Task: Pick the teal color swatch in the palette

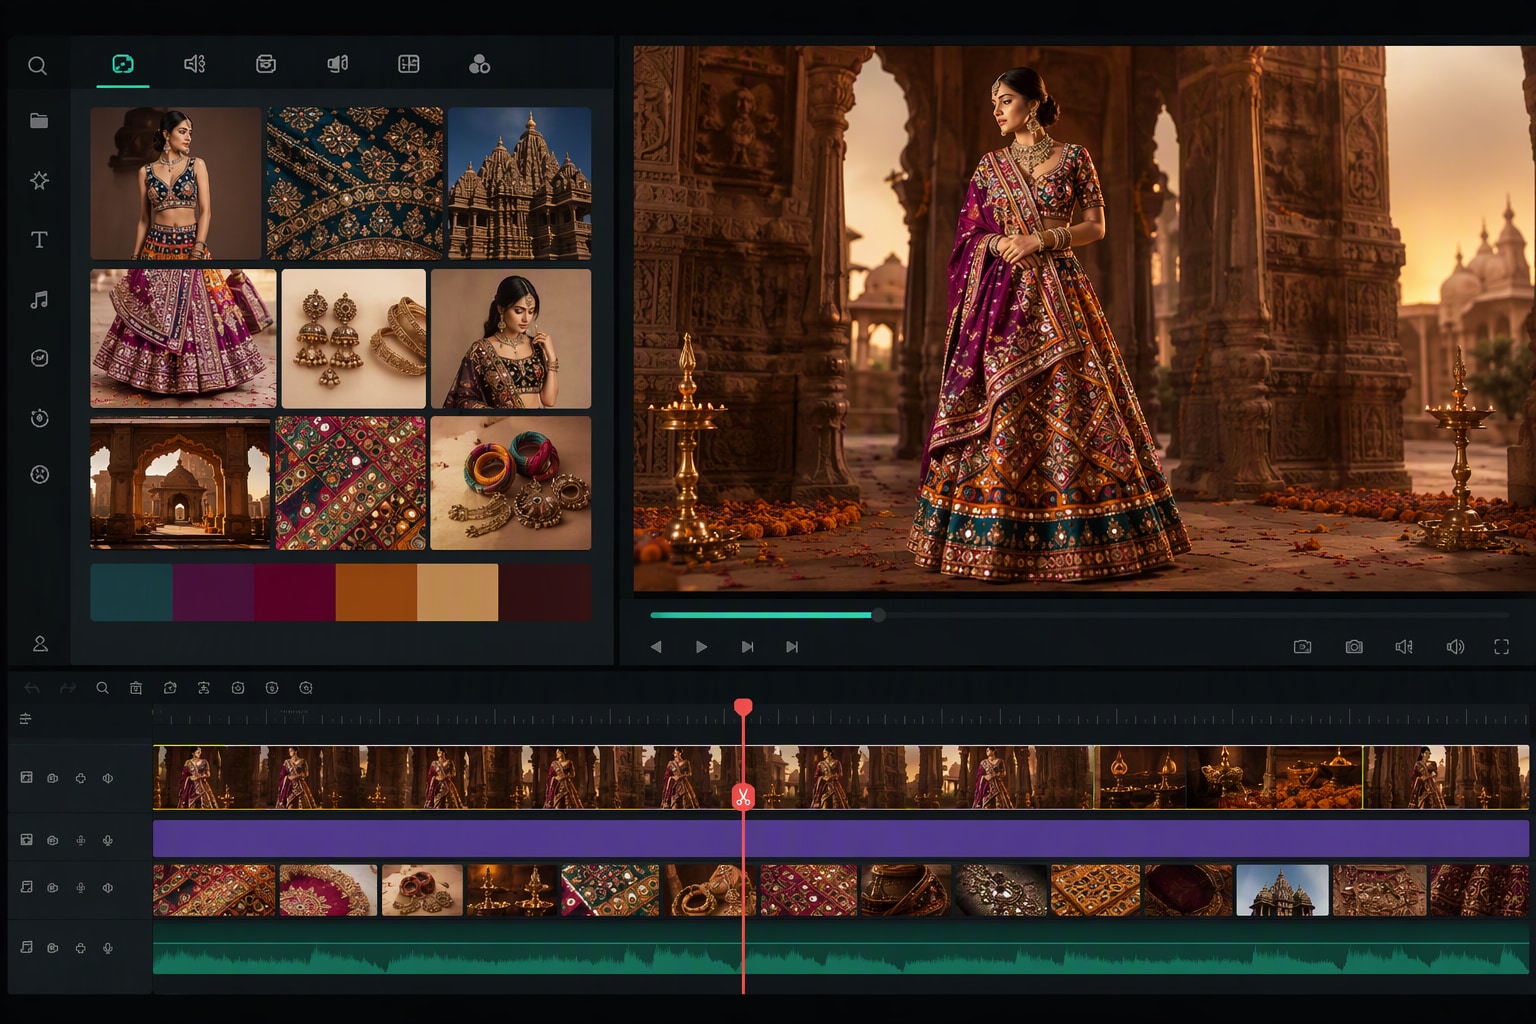Action: (131, 592)
